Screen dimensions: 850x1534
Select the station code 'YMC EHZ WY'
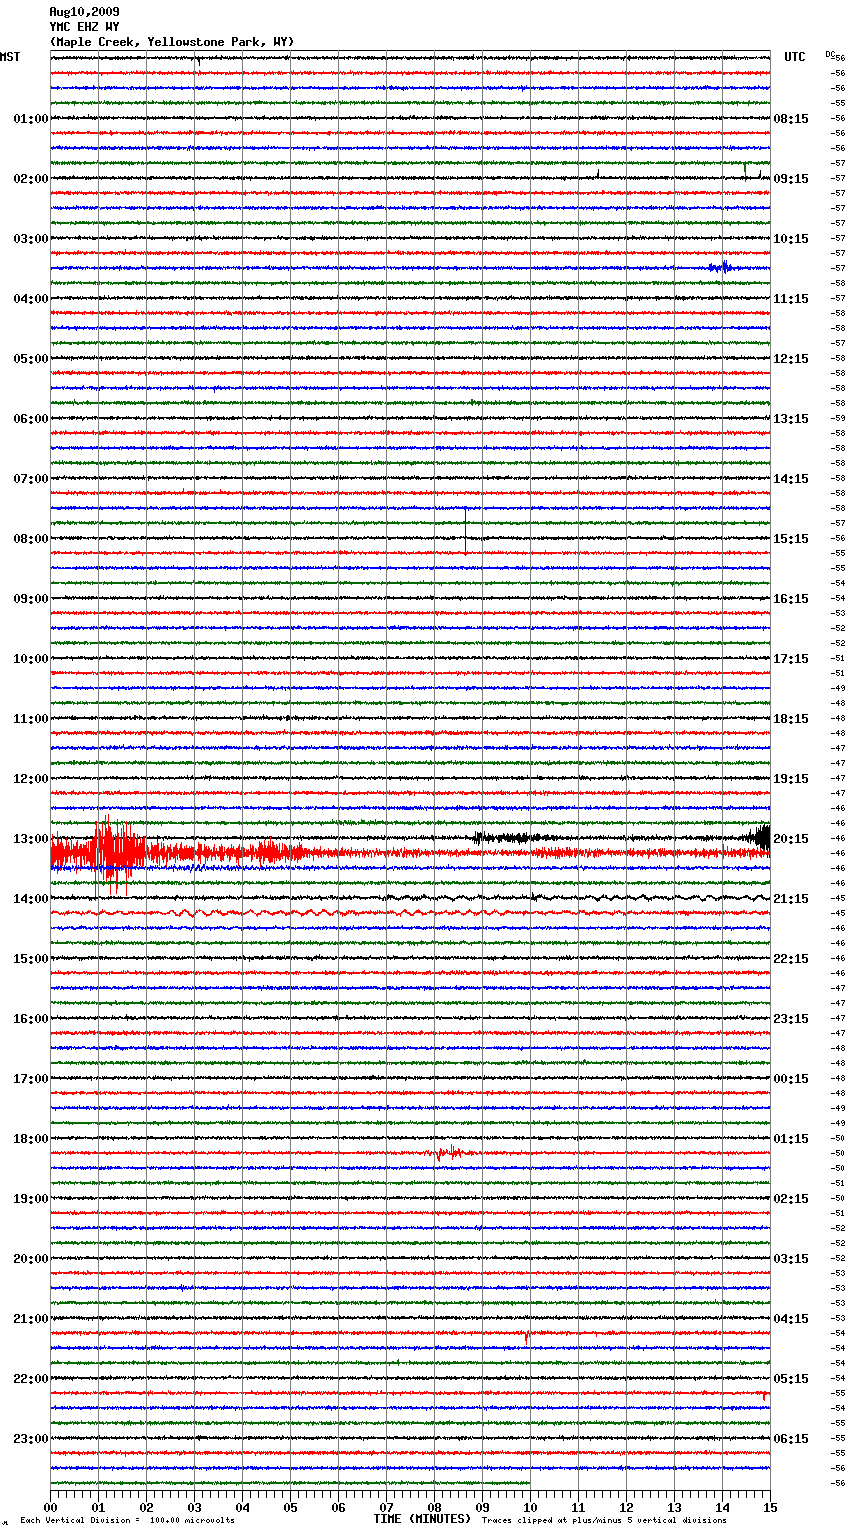[x=84, y=27]
